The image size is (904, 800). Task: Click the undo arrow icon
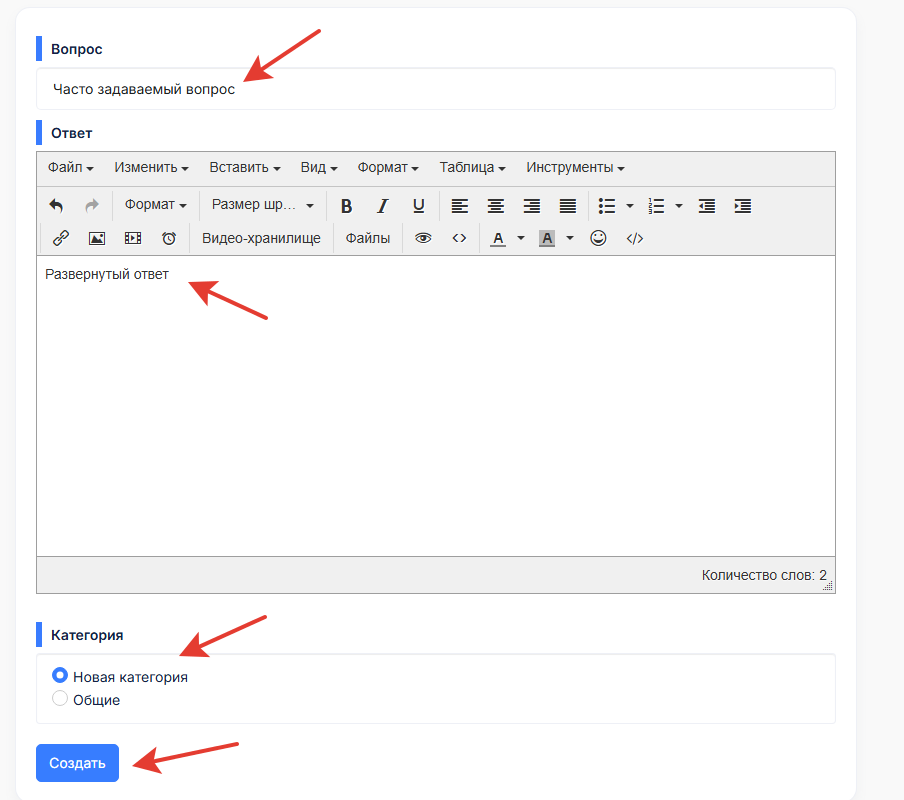pyautogui.click(x=56, y=205)
